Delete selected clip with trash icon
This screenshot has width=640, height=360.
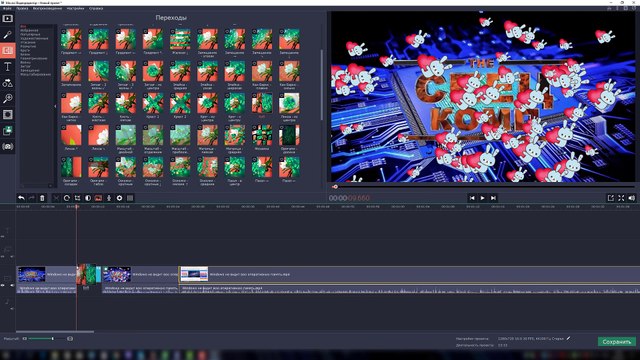(x=42, y=198)
